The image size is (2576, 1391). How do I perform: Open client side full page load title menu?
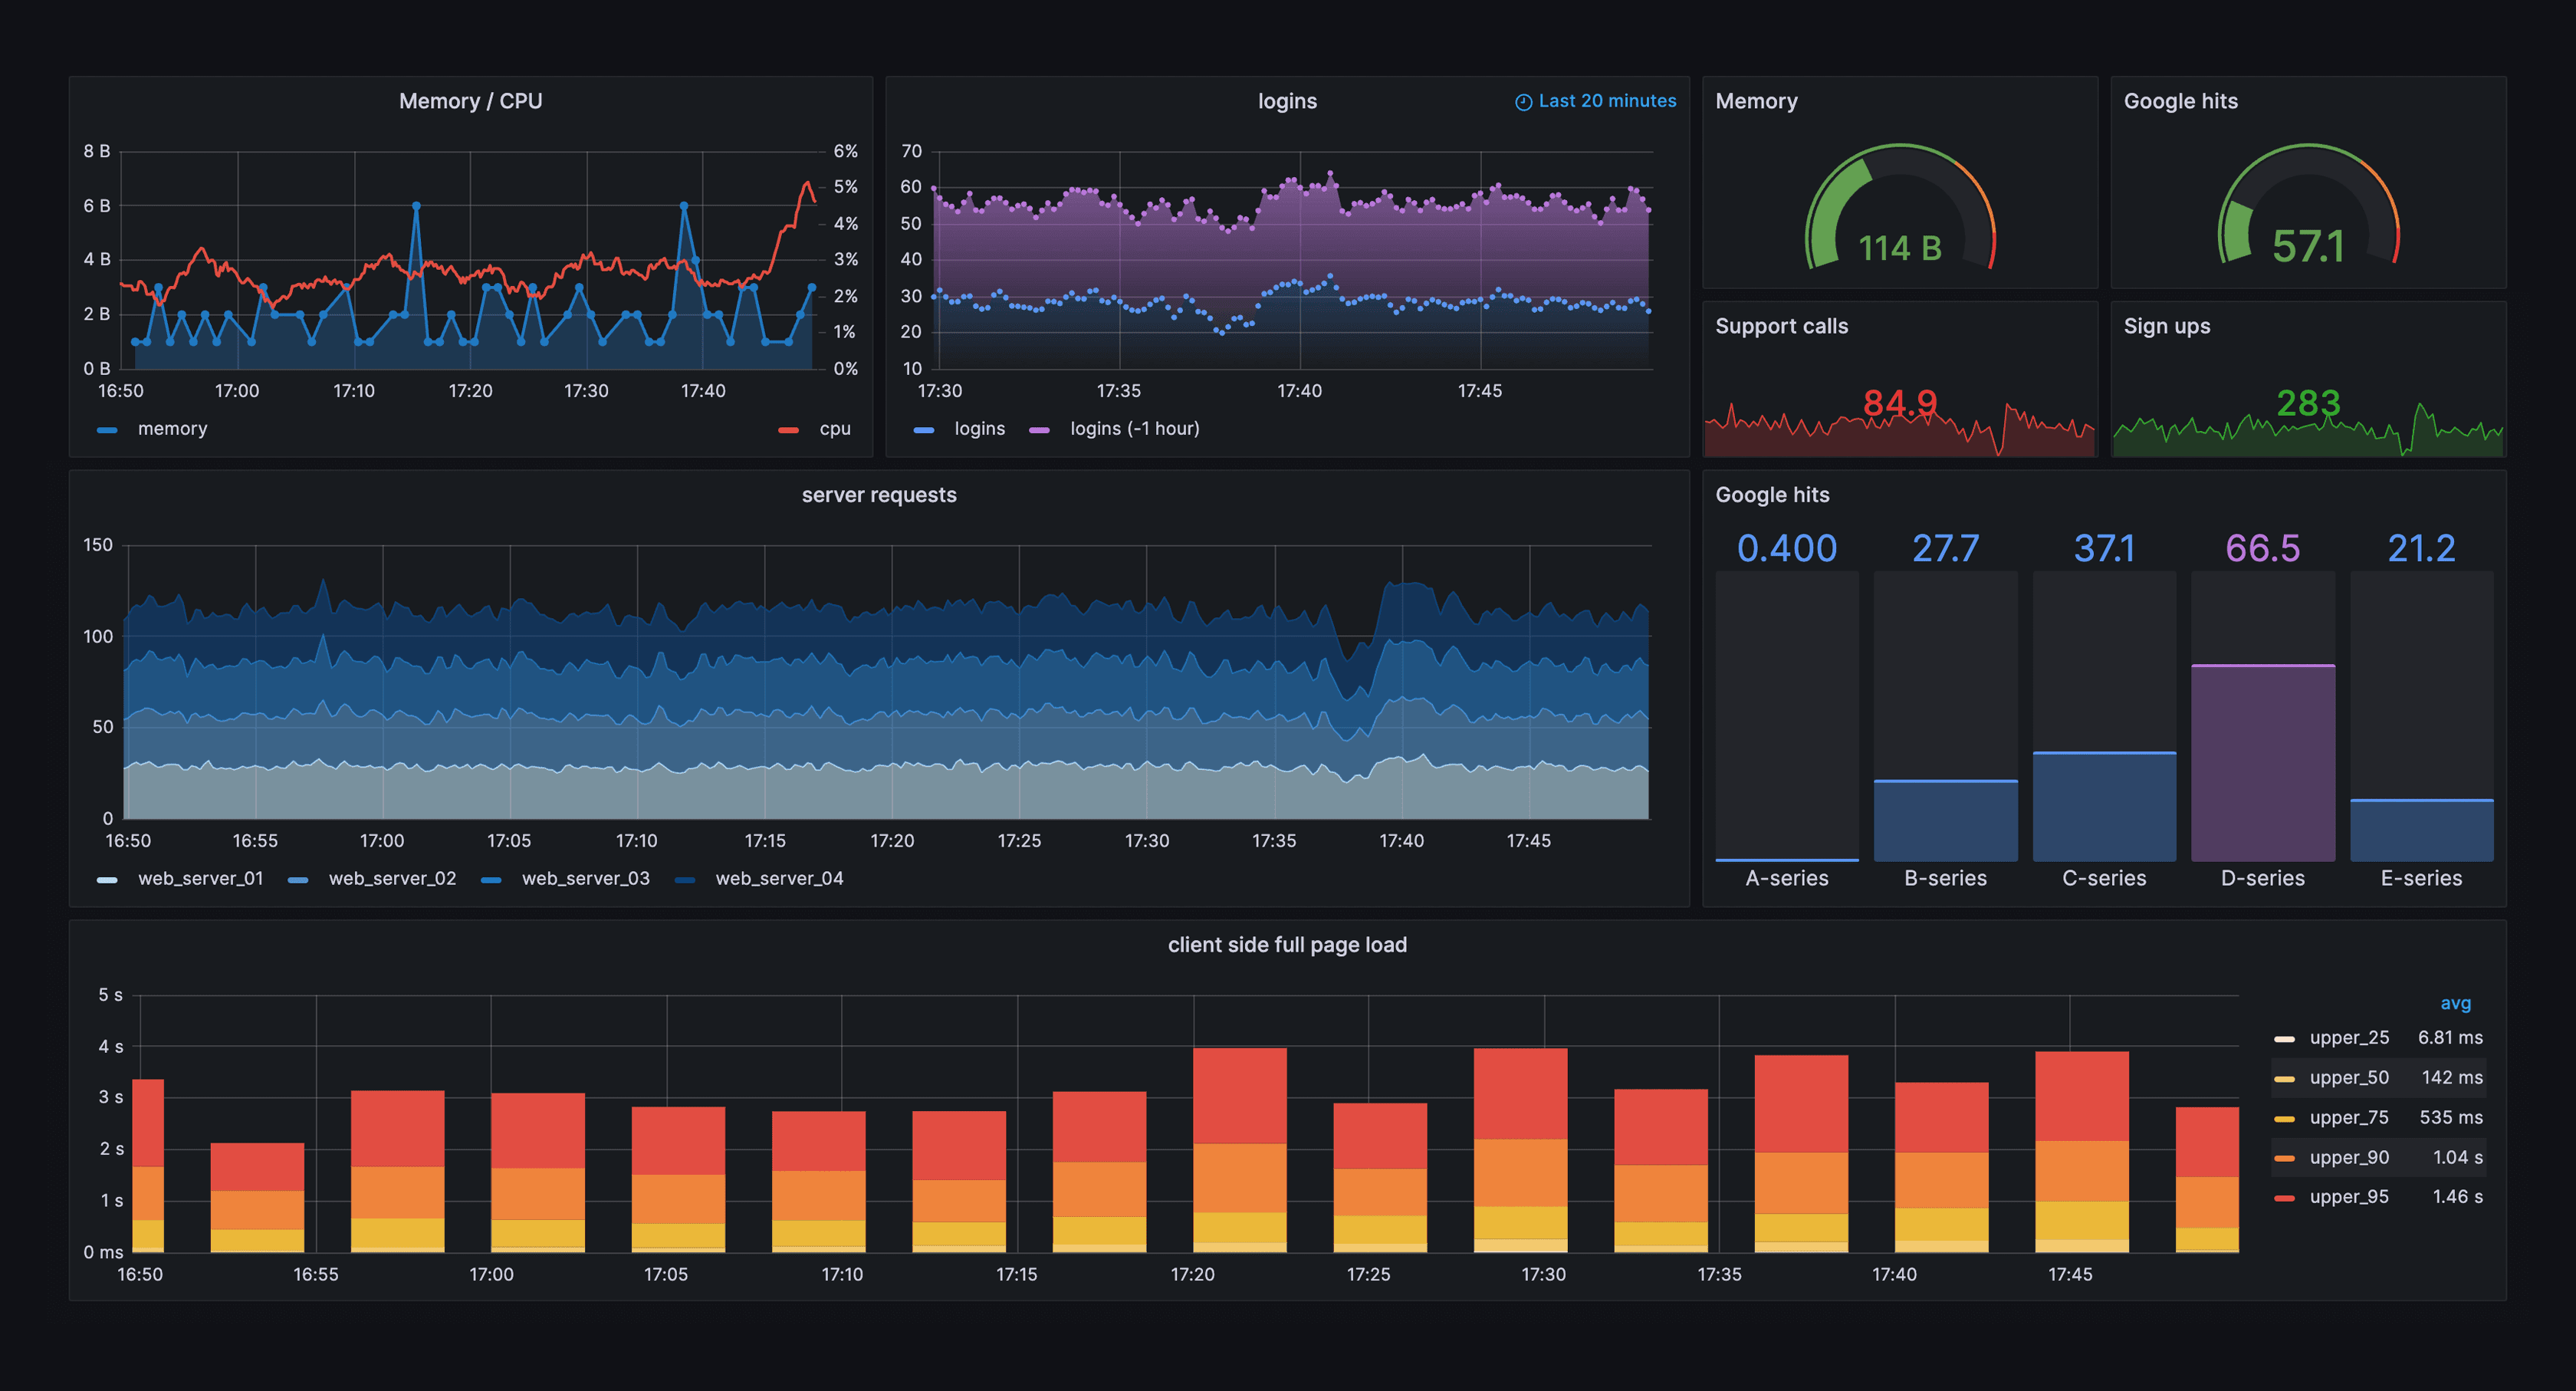1287,945
